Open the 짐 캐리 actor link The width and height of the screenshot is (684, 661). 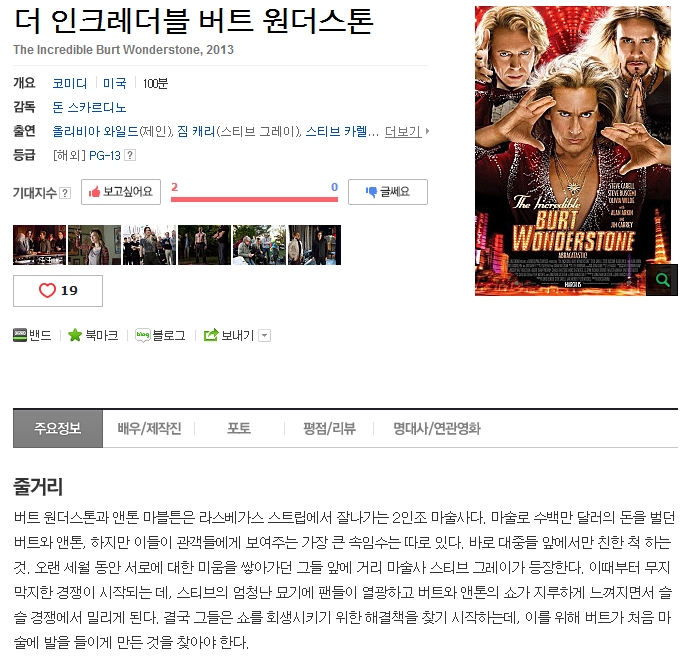pos(196,131)
